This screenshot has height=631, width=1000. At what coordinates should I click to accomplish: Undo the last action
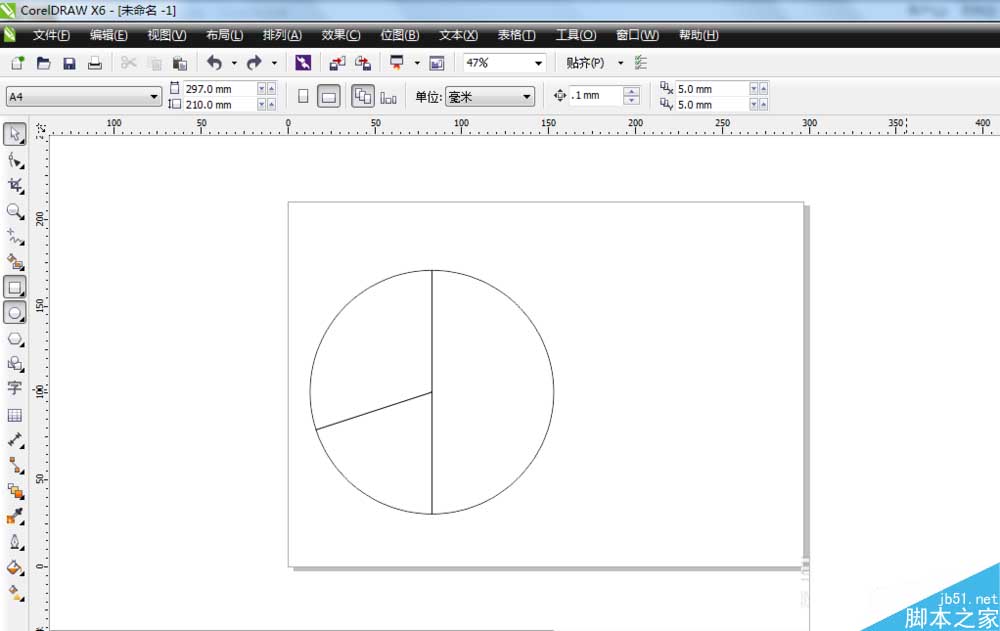point(215,63)
